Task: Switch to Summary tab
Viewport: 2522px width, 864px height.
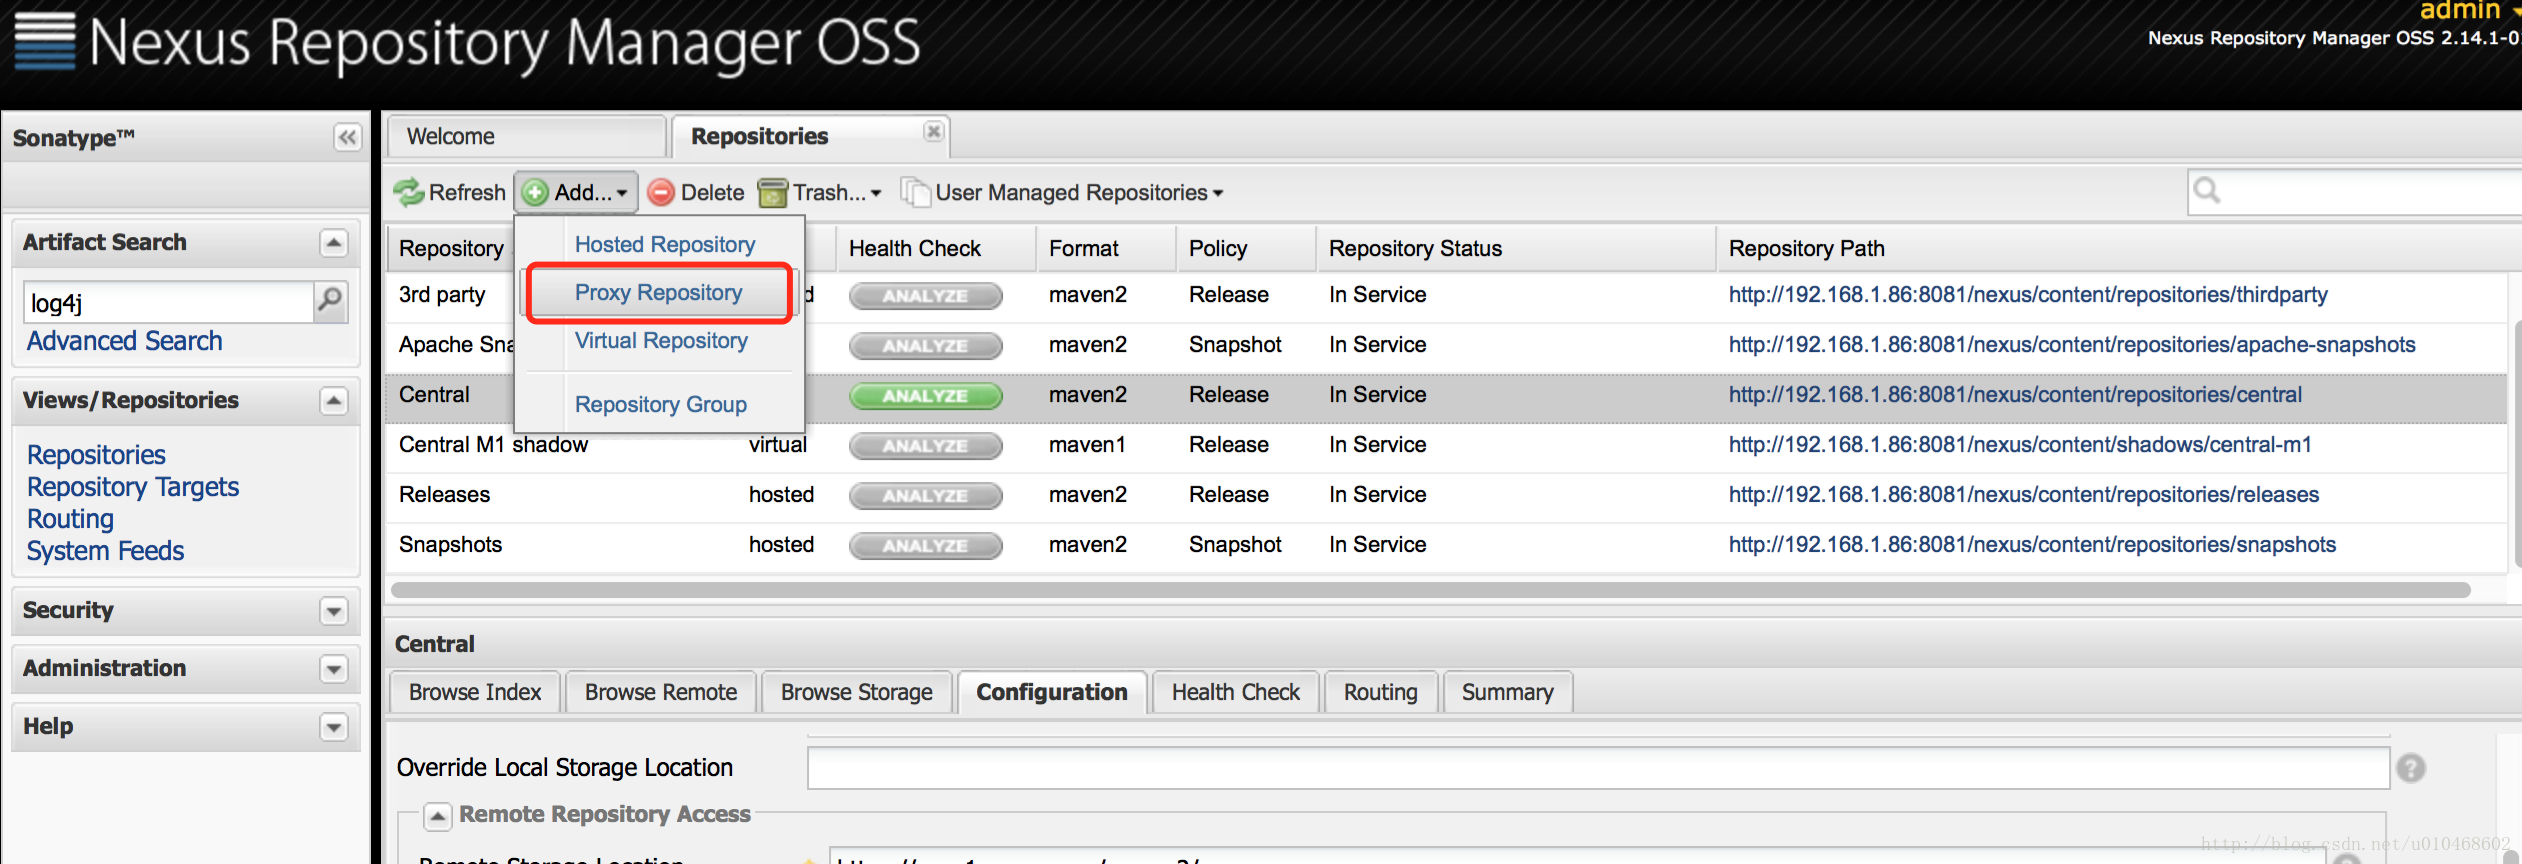Action: (1507, 692)
